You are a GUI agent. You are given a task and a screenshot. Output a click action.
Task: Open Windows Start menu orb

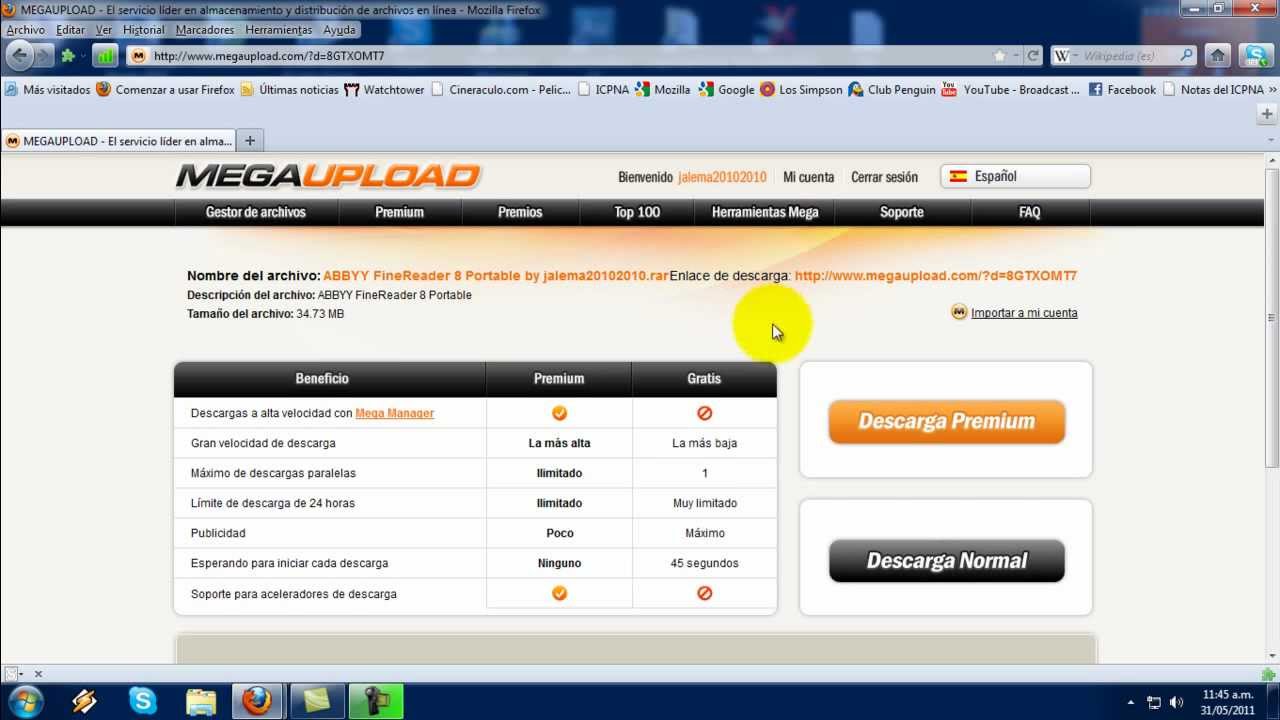[25, 700]
